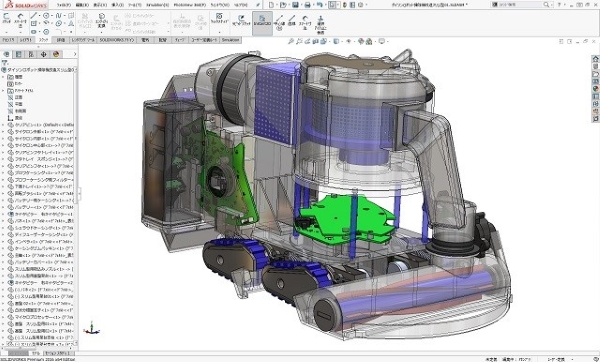Click the Save icon
The width and height of the screenshot is (600, 362).
[x=295, y=5]
